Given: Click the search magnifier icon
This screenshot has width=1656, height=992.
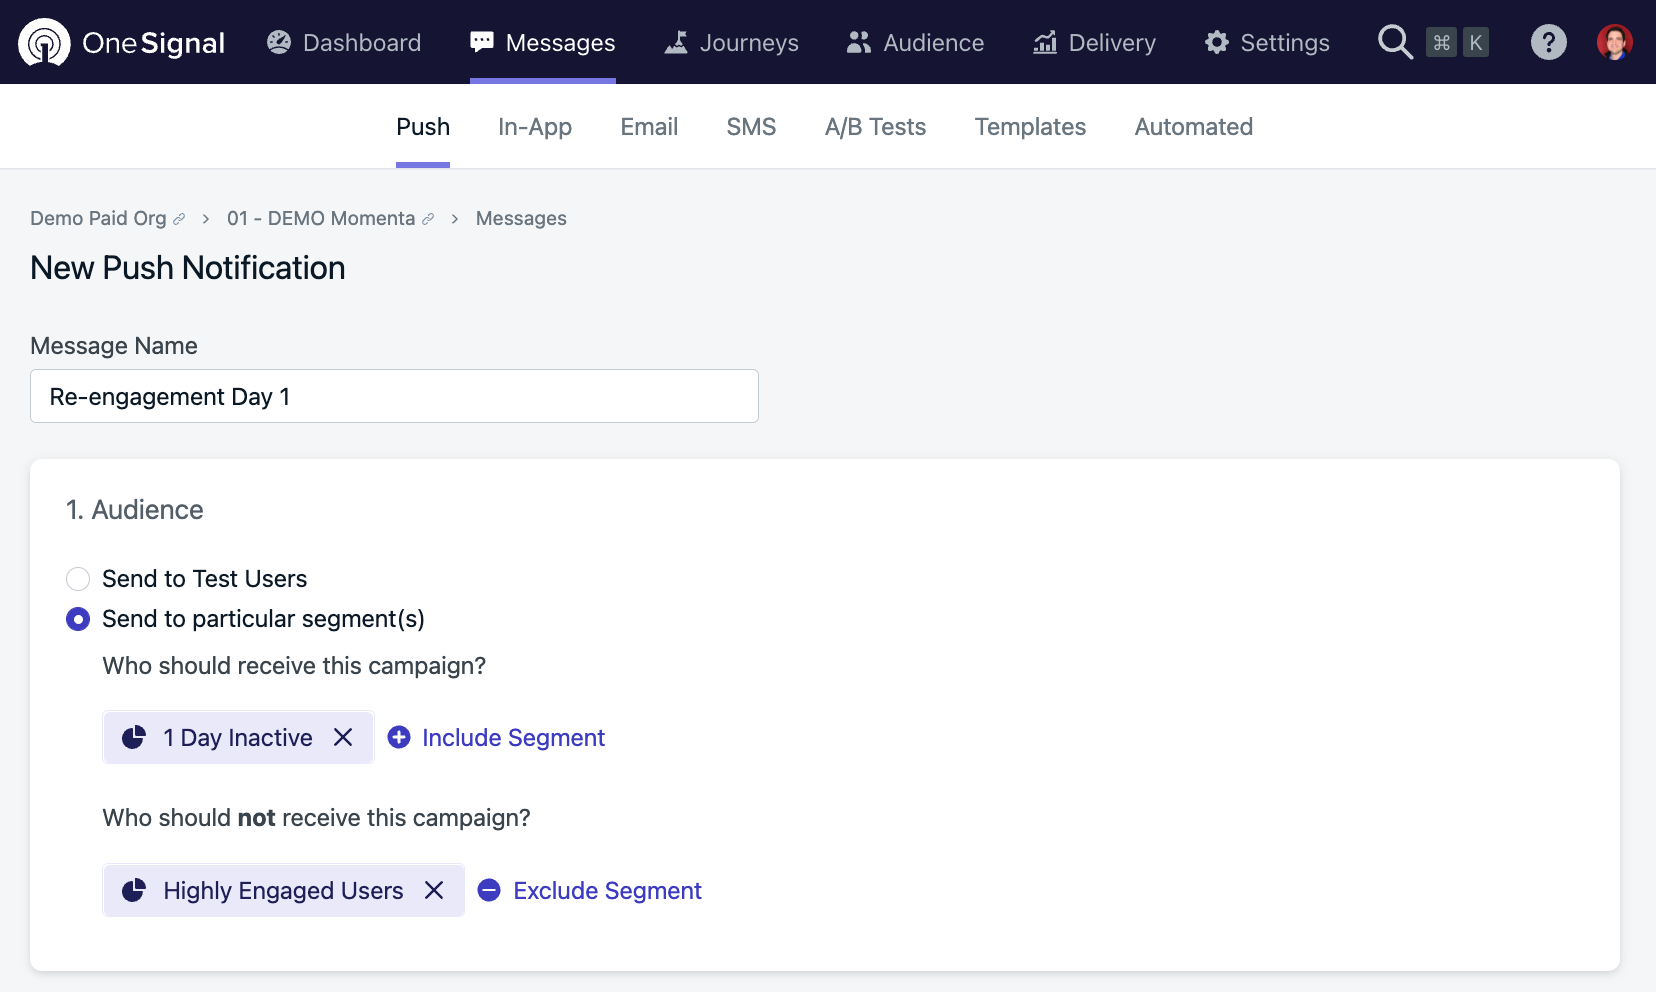Looking at the screenshot, I should click(x=1395, y=42).
